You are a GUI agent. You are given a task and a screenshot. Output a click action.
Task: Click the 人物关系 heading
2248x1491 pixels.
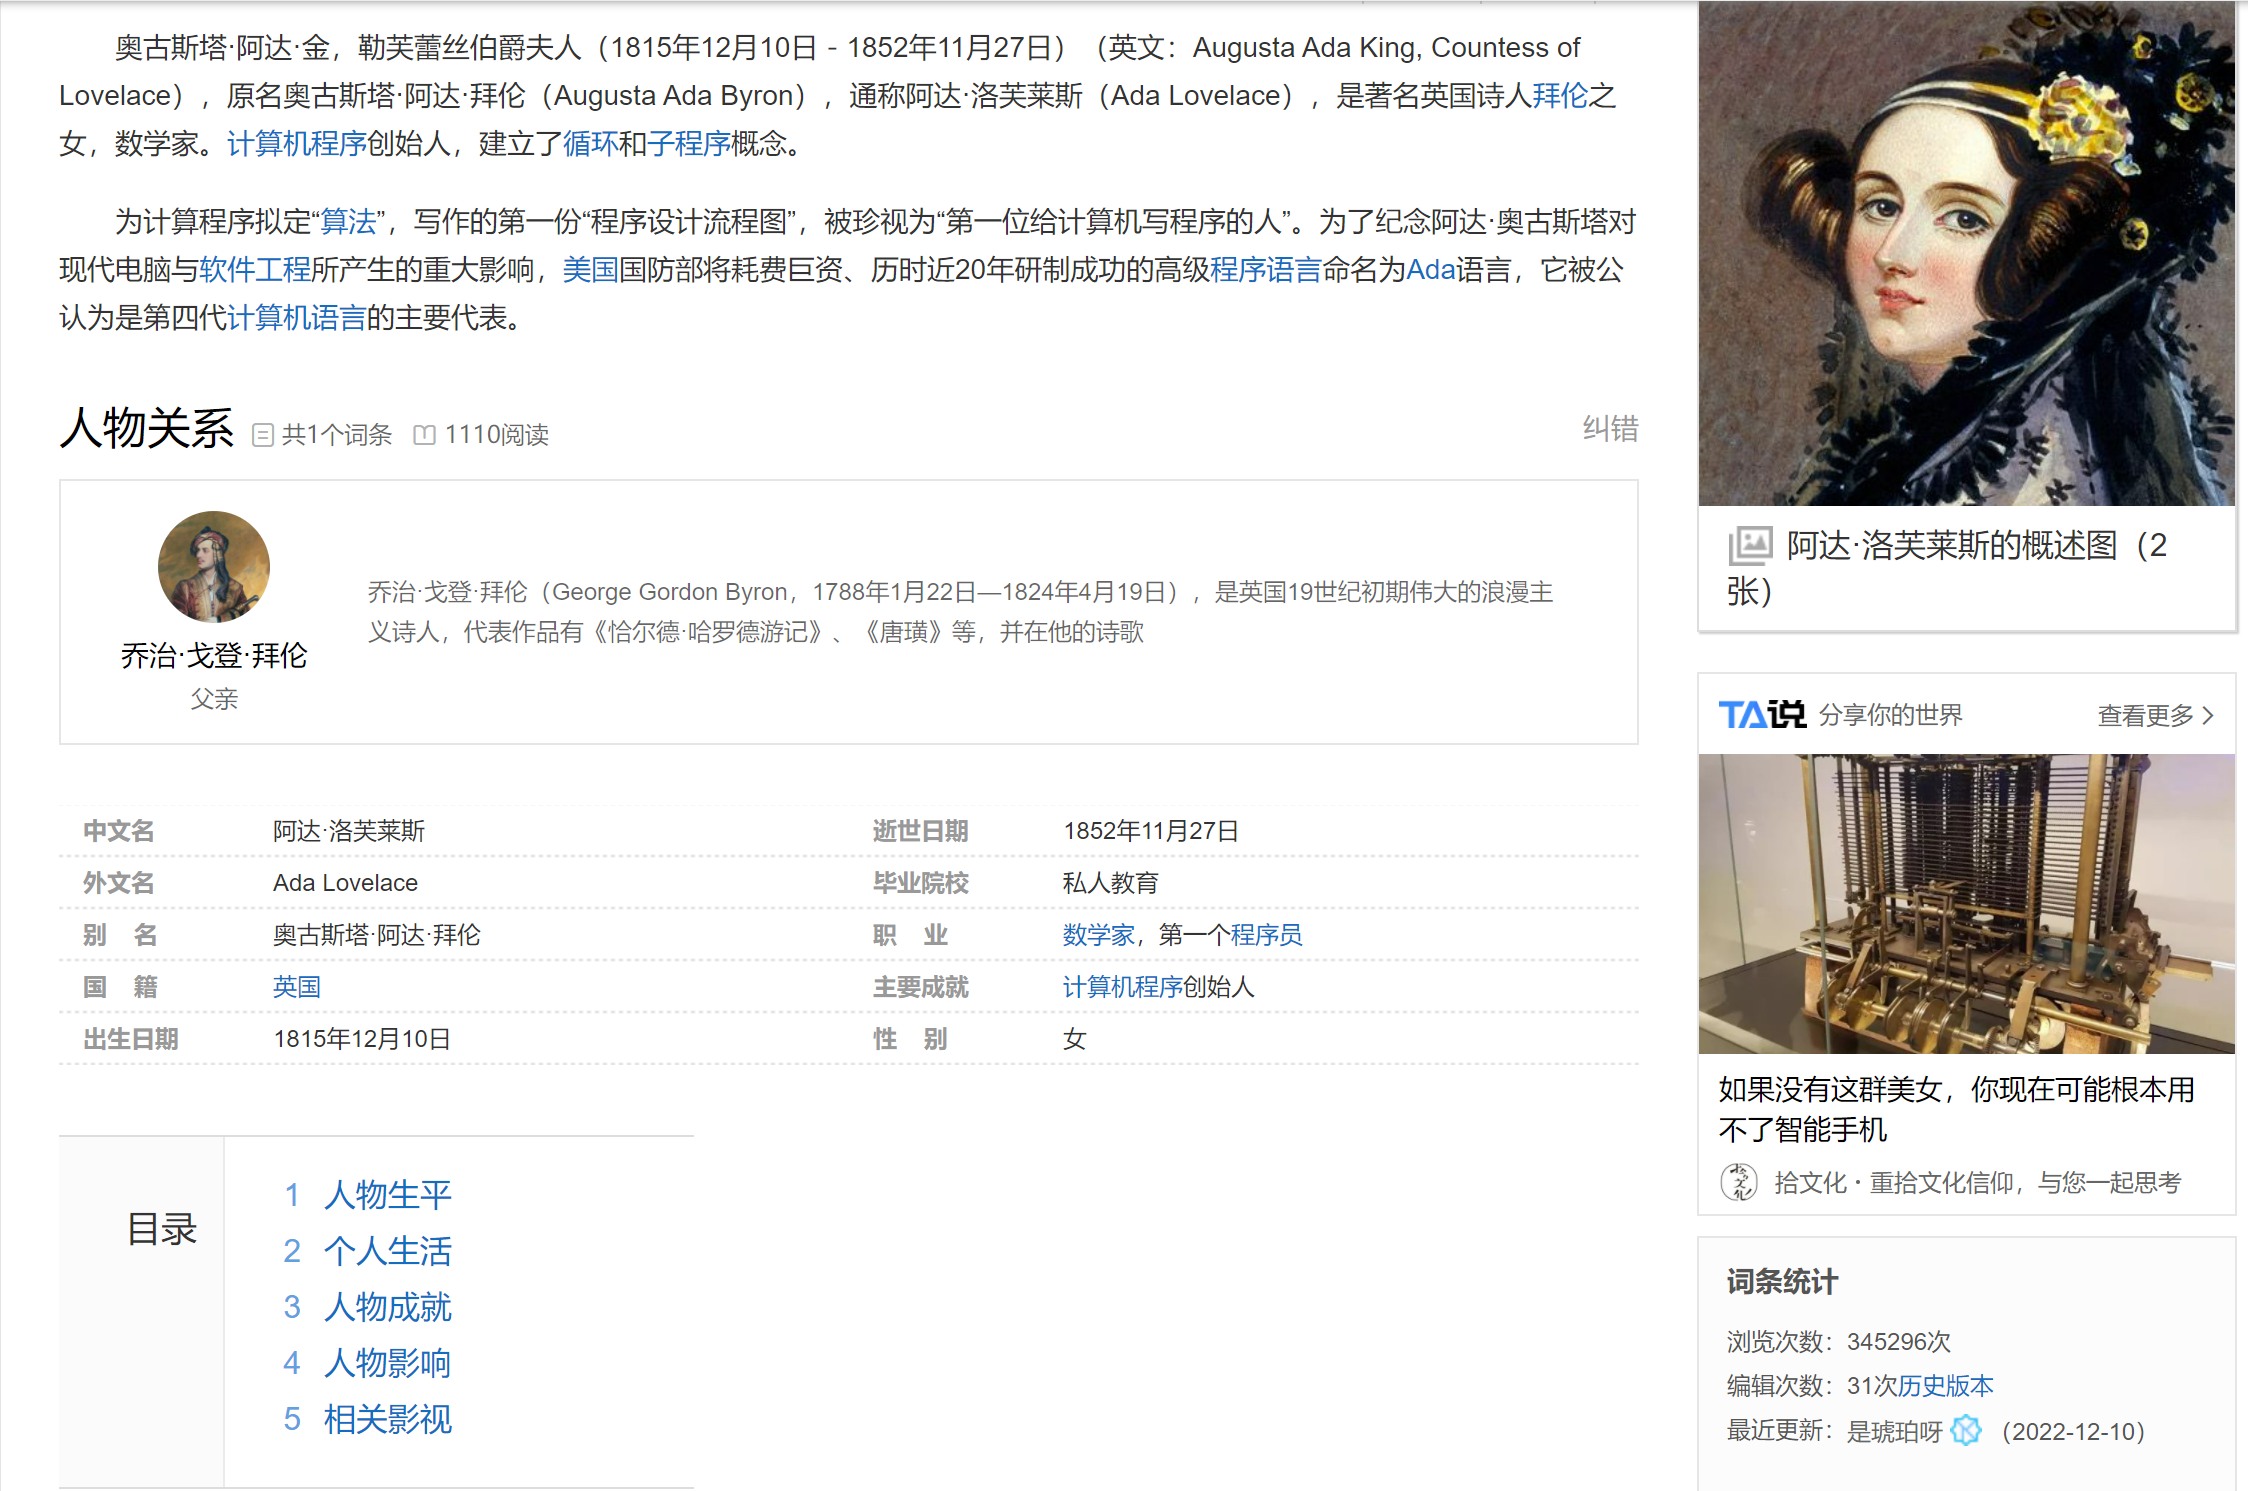tap(147, 429)
